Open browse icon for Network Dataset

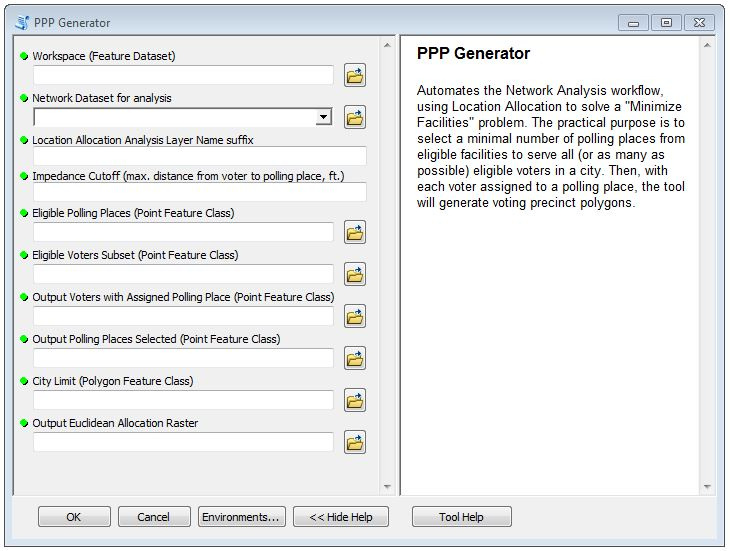(x=355, y=117)
